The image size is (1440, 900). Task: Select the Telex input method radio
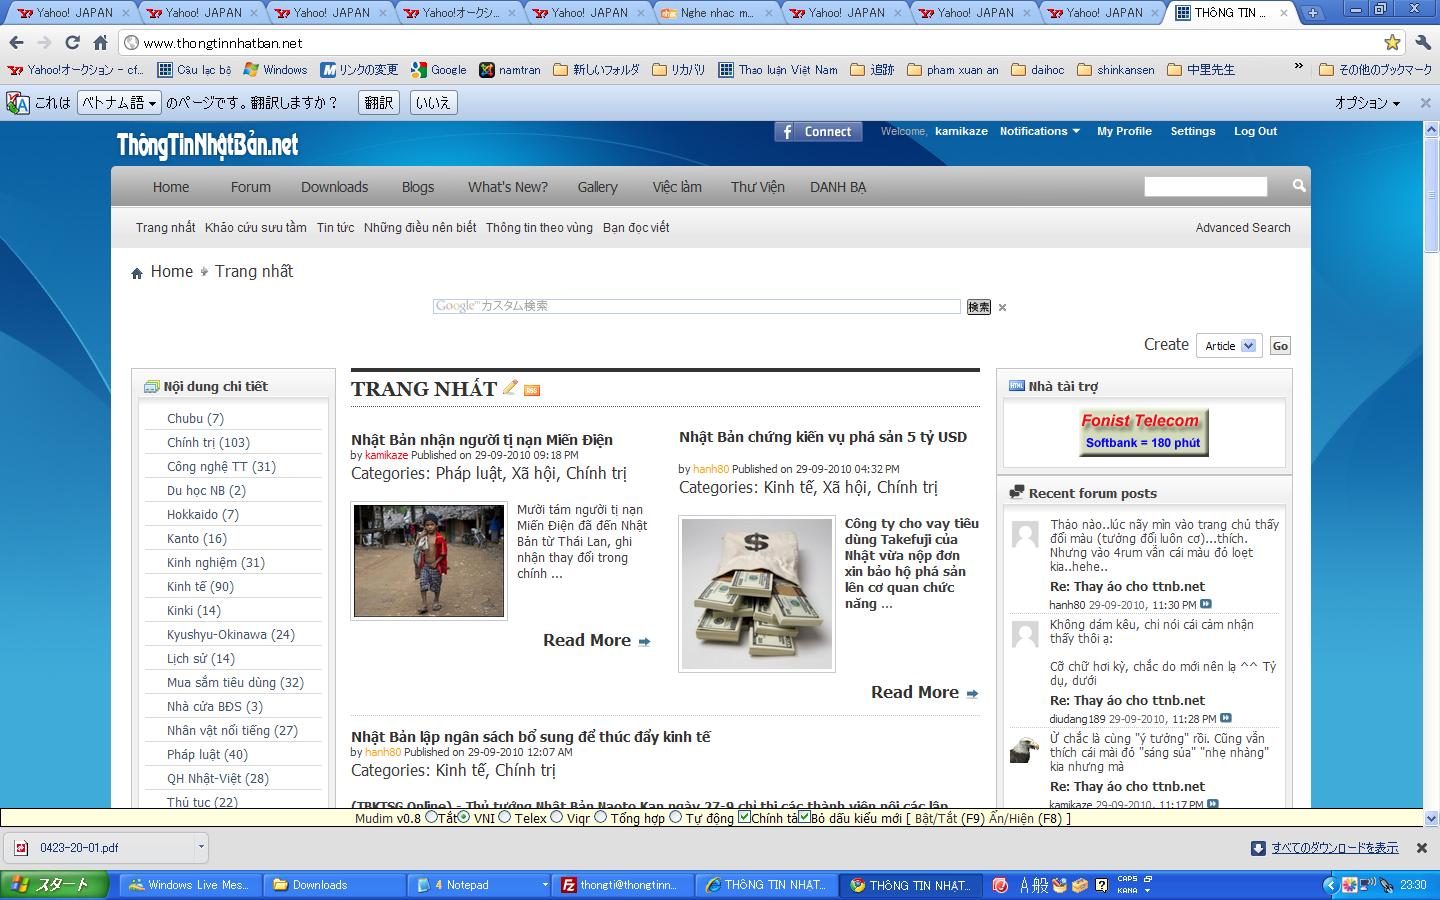click(x=505, y=817)
